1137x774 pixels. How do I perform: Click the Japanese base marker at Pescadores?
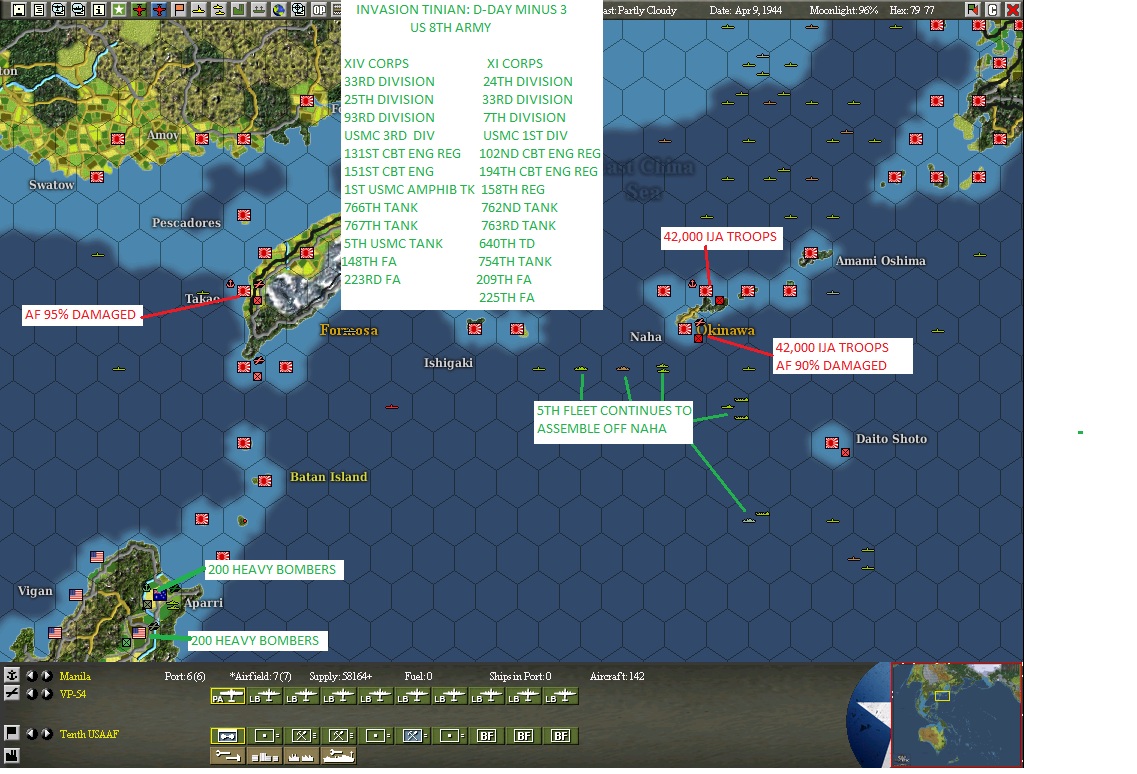point(244,215)
